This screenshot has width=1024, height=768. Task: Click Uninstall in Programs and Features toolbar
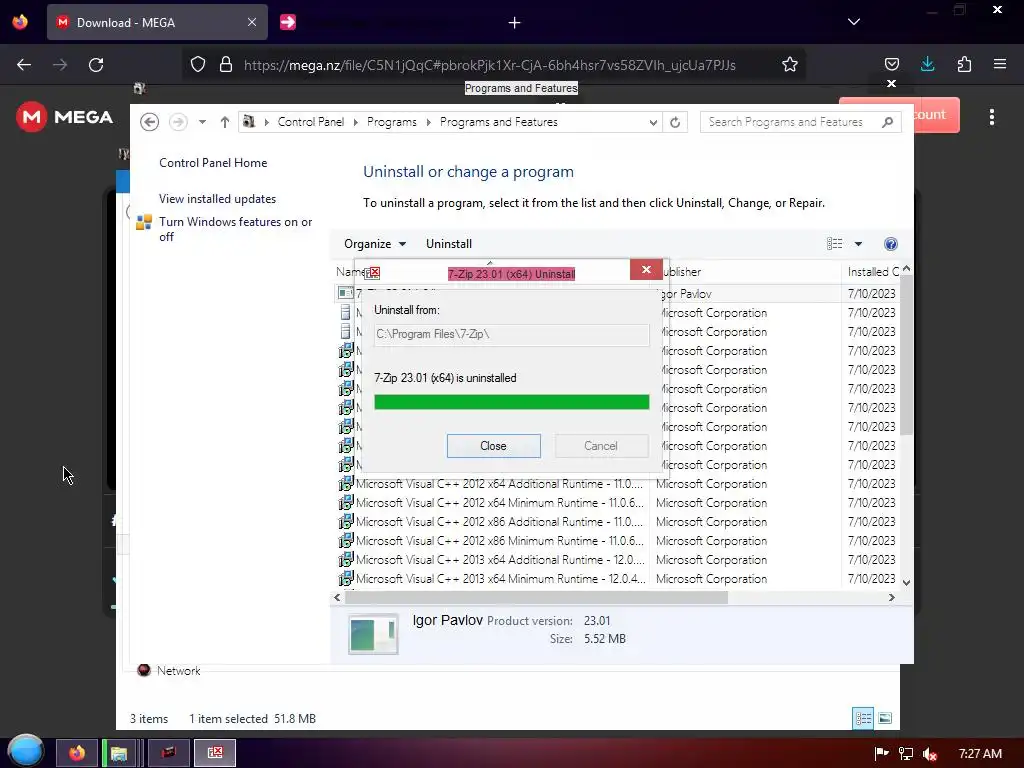click(449, 244)
